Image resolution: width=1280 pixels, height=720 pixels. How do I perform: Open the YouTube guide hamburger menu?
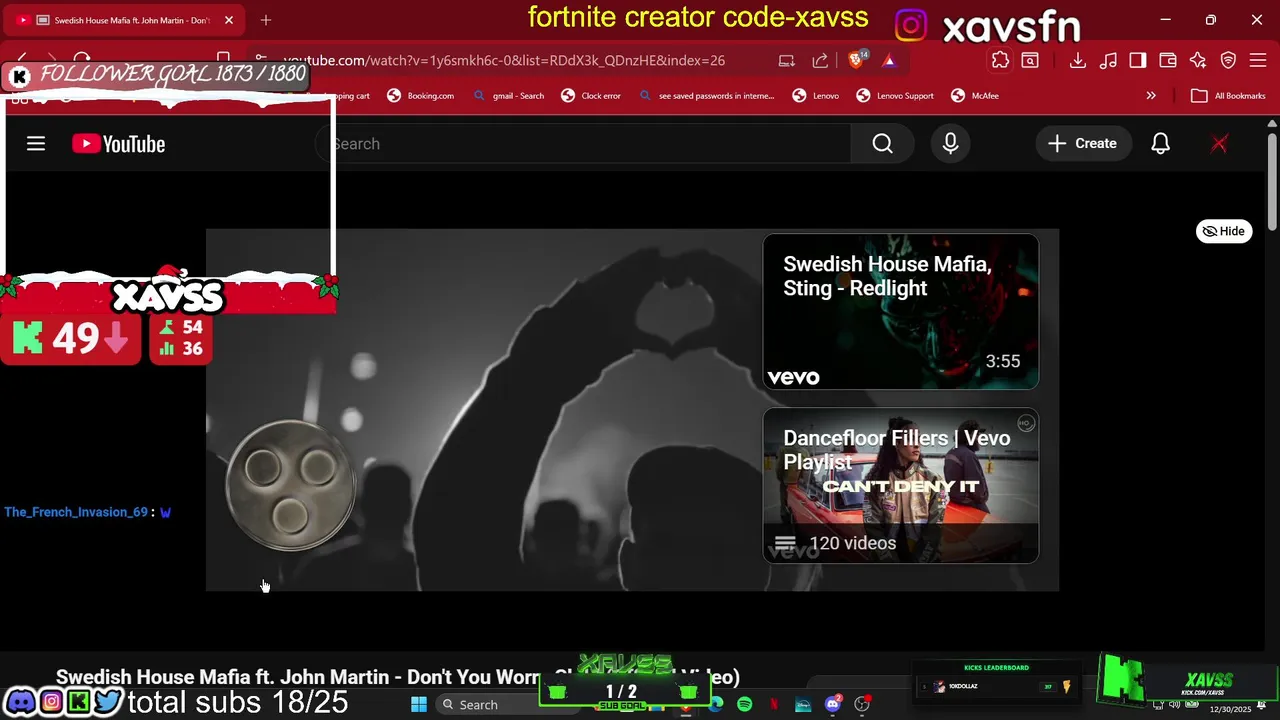tap(36, 144)
